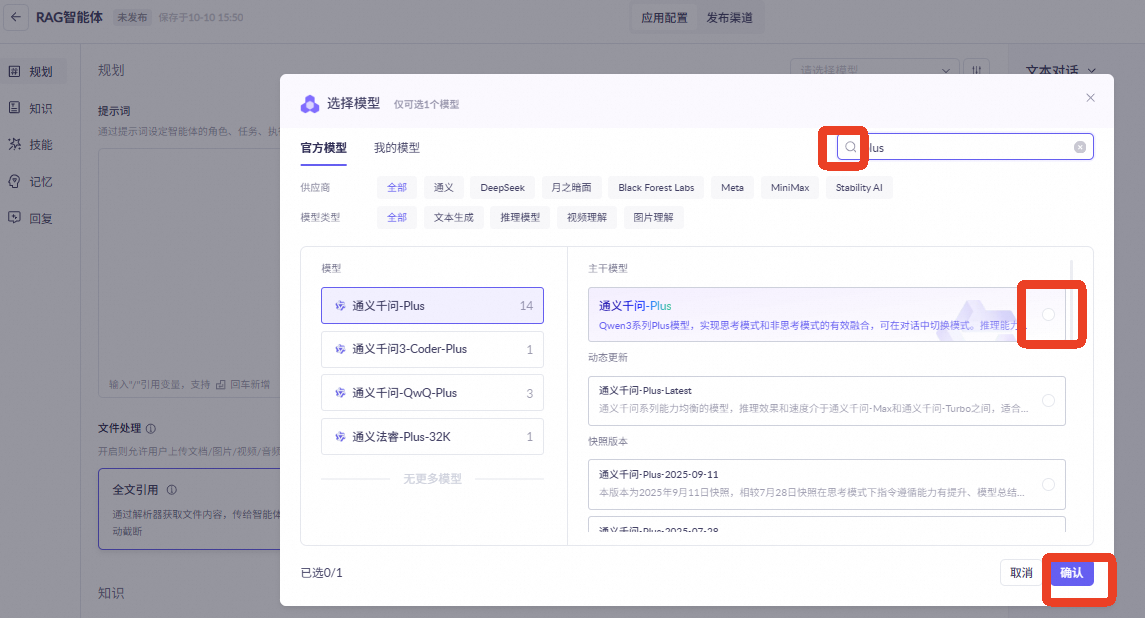Click the search magnifier icon
Image resolution: width=1145 pixels, height=618 pixels.
[851, 148]
